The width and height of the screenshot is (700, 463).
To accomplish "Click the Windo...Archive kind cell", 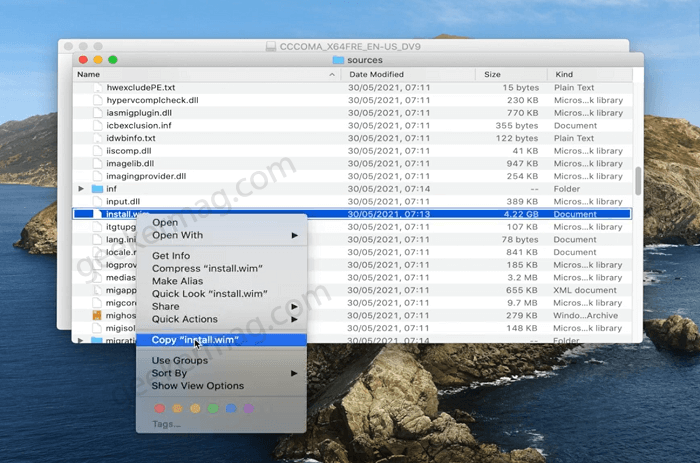I will (x=586, y=315).
